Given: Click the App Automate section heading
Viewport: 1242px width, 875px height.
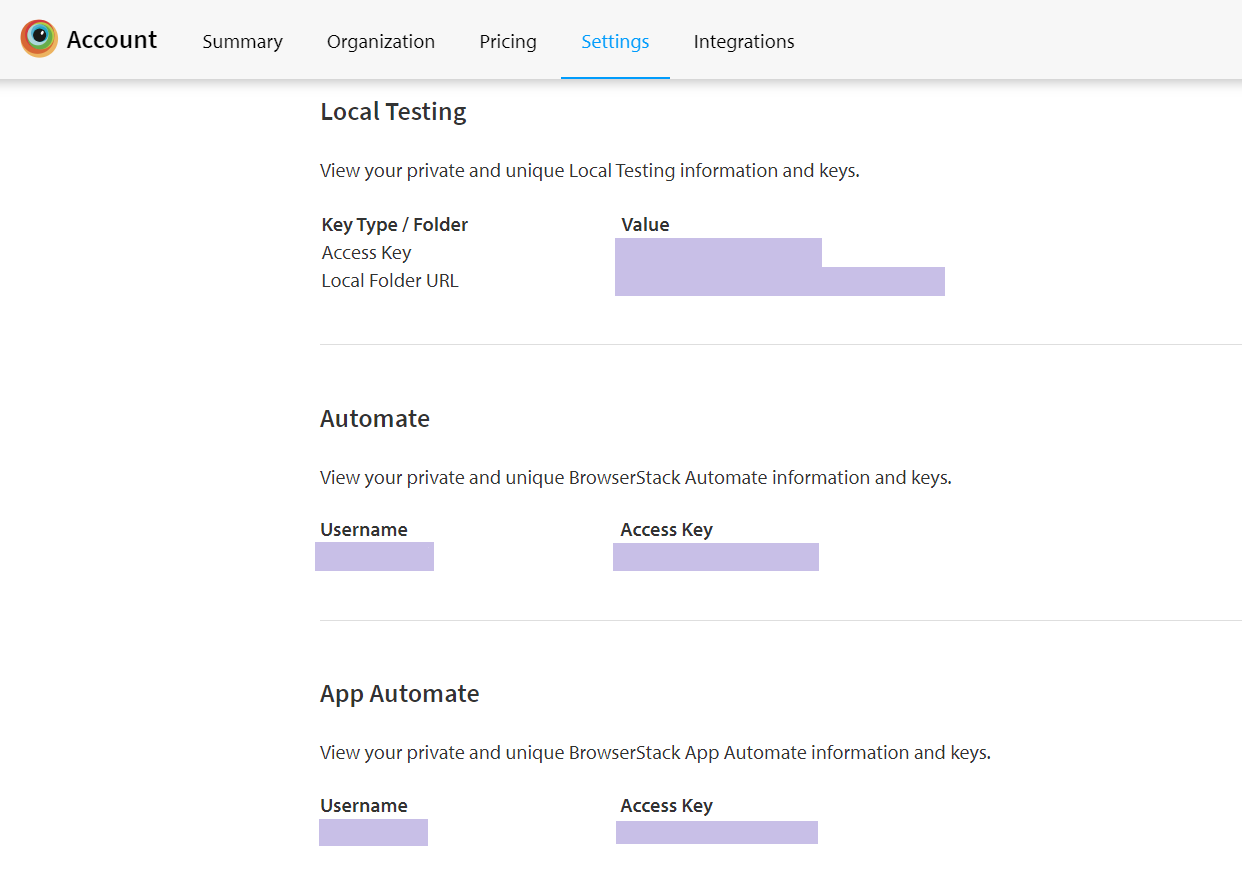Looking at the screenshot, I should tap(400, 694).
